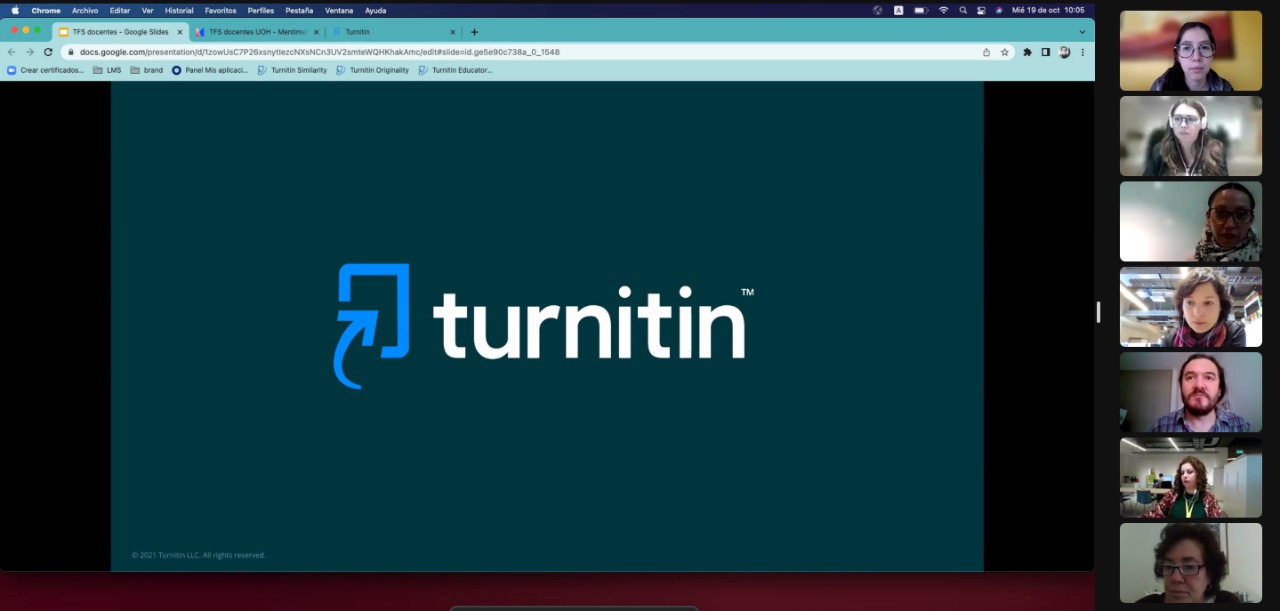Viewport: 1280px width, 611px height.
Task: Check the battery status icon
Action: (921, 10)
